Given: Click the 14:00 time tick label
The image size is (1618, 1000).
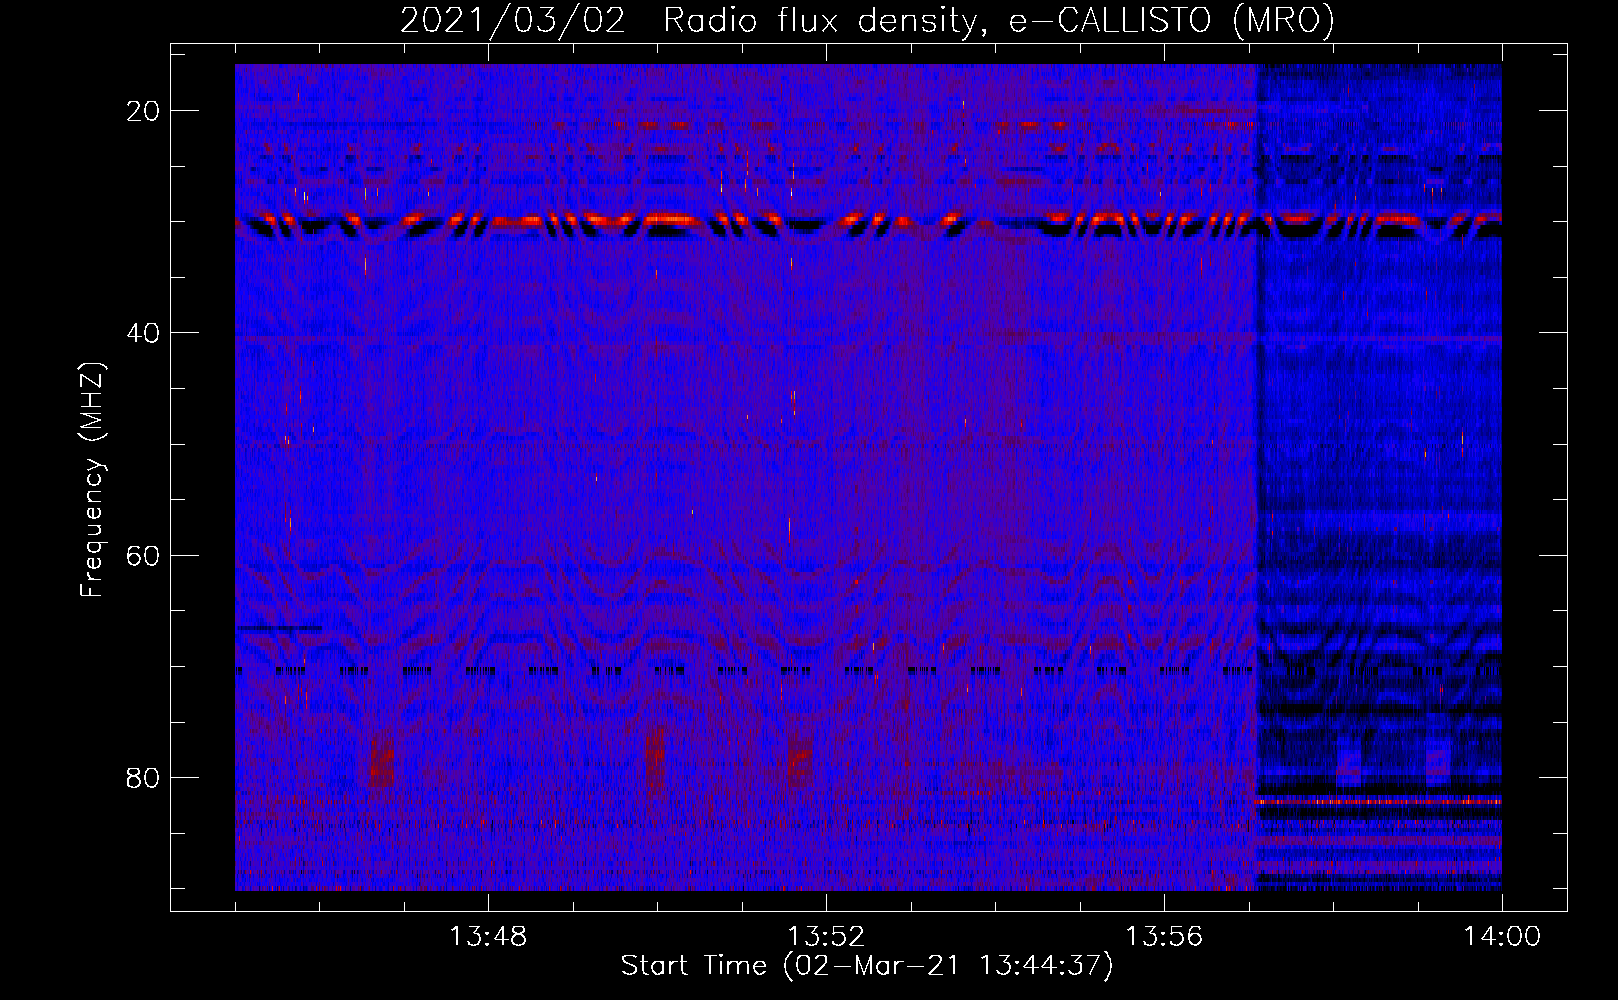Looking at the screenshot, I should coord(1502,937).
